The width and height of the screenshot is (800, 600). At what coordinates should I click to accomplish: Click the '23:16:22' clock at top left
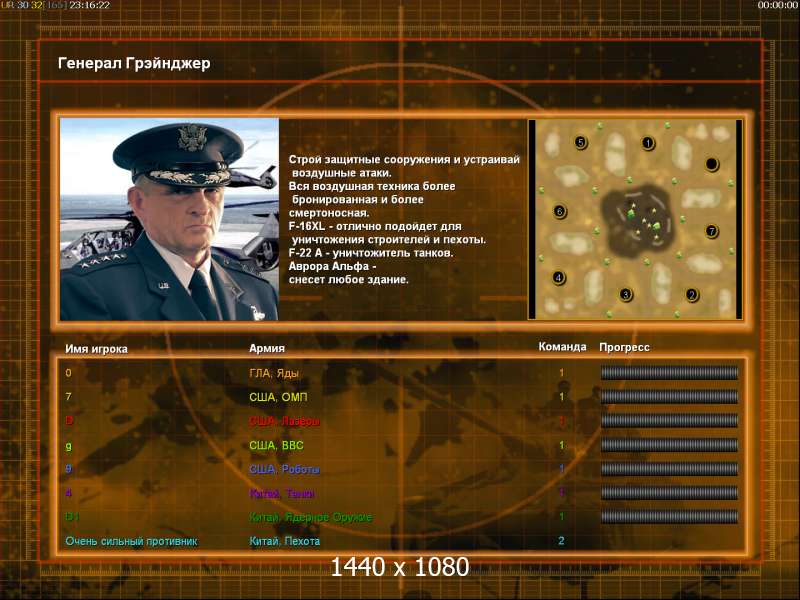89,5
